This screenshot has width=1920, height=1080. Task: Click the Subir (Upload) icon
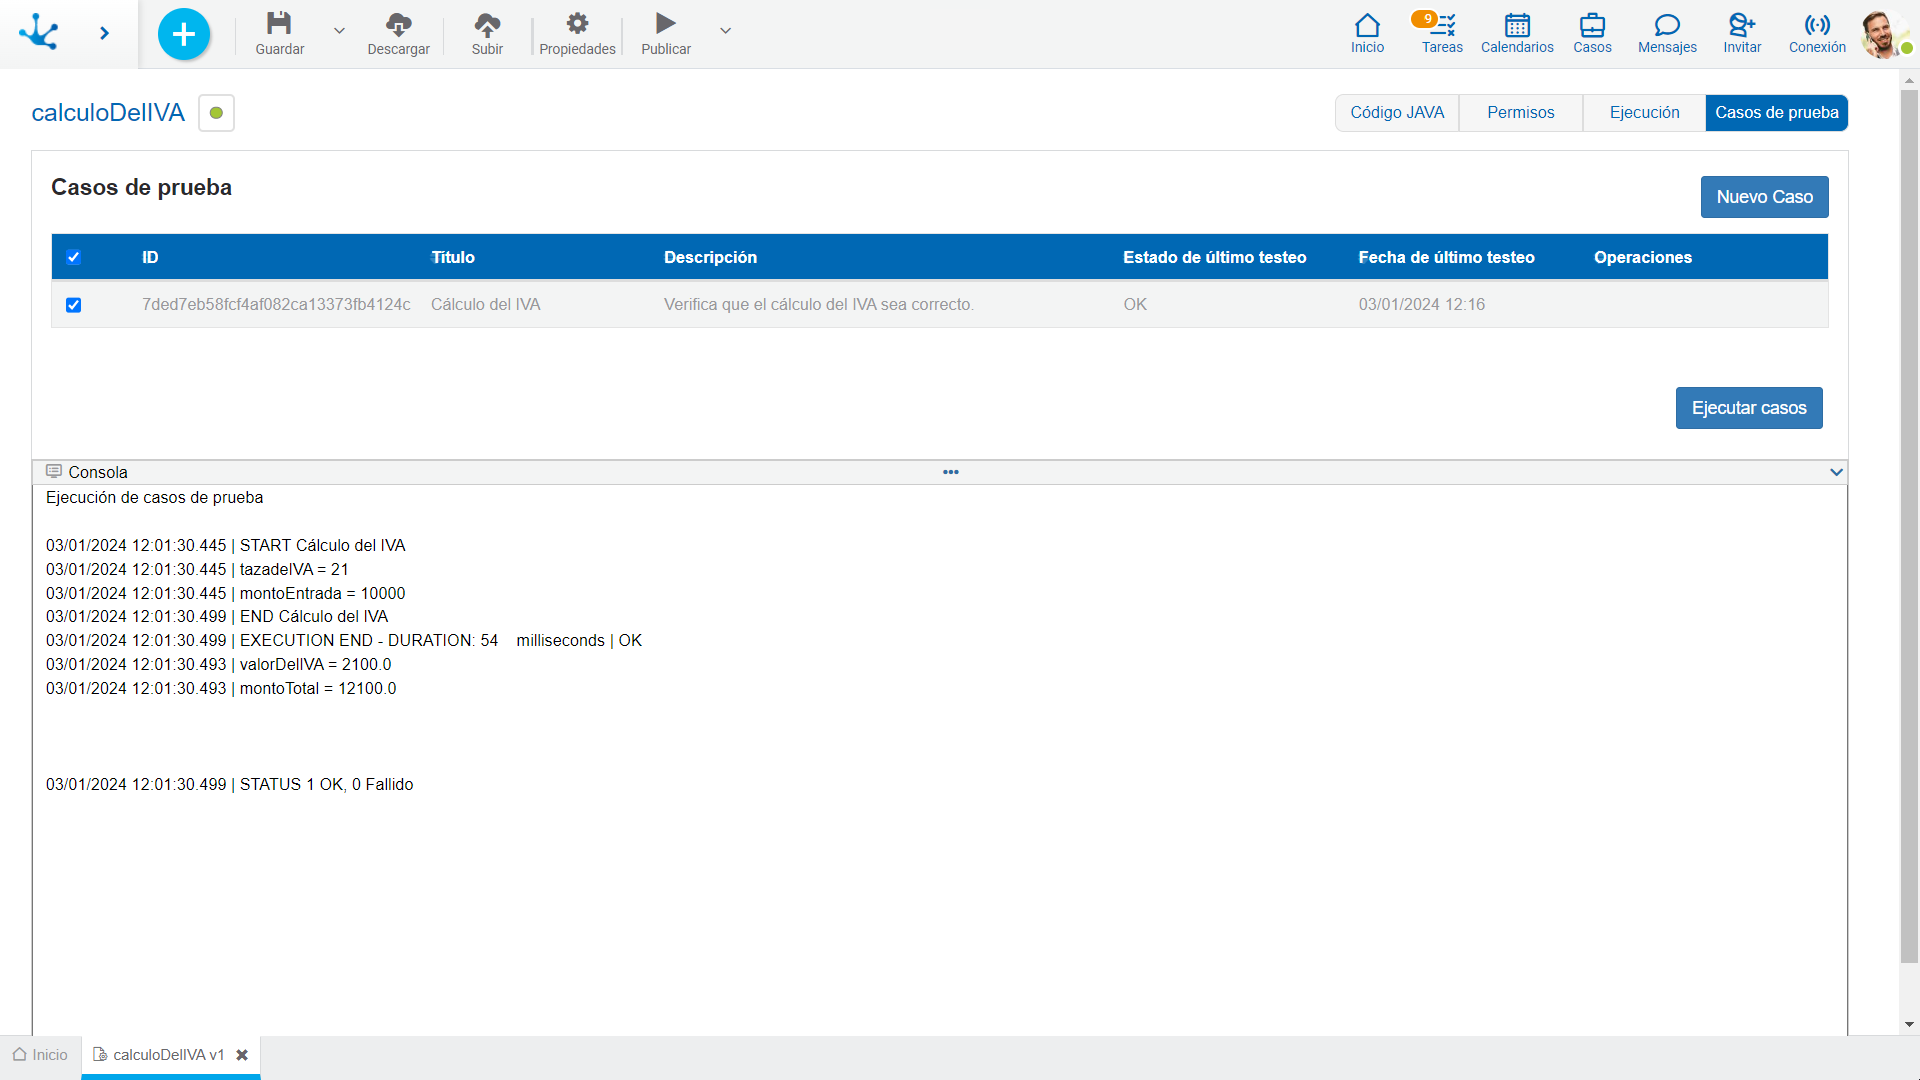coord(488,24)
